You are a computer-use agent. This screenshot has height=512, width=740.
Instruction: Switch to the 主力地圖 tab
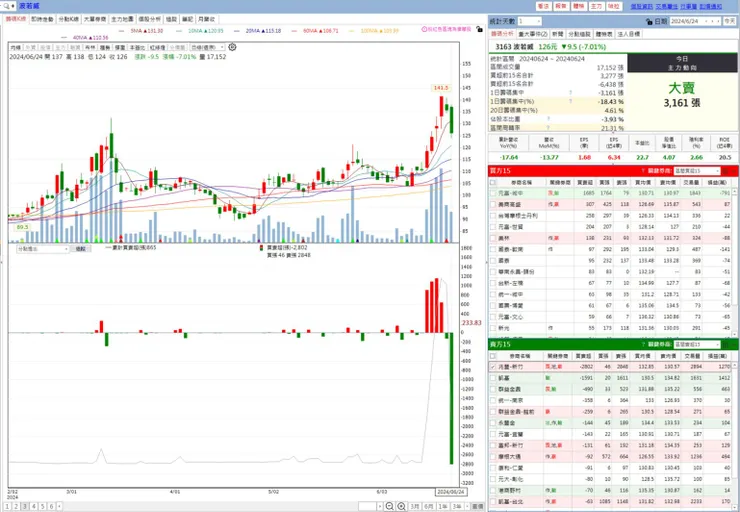[122, 19]
